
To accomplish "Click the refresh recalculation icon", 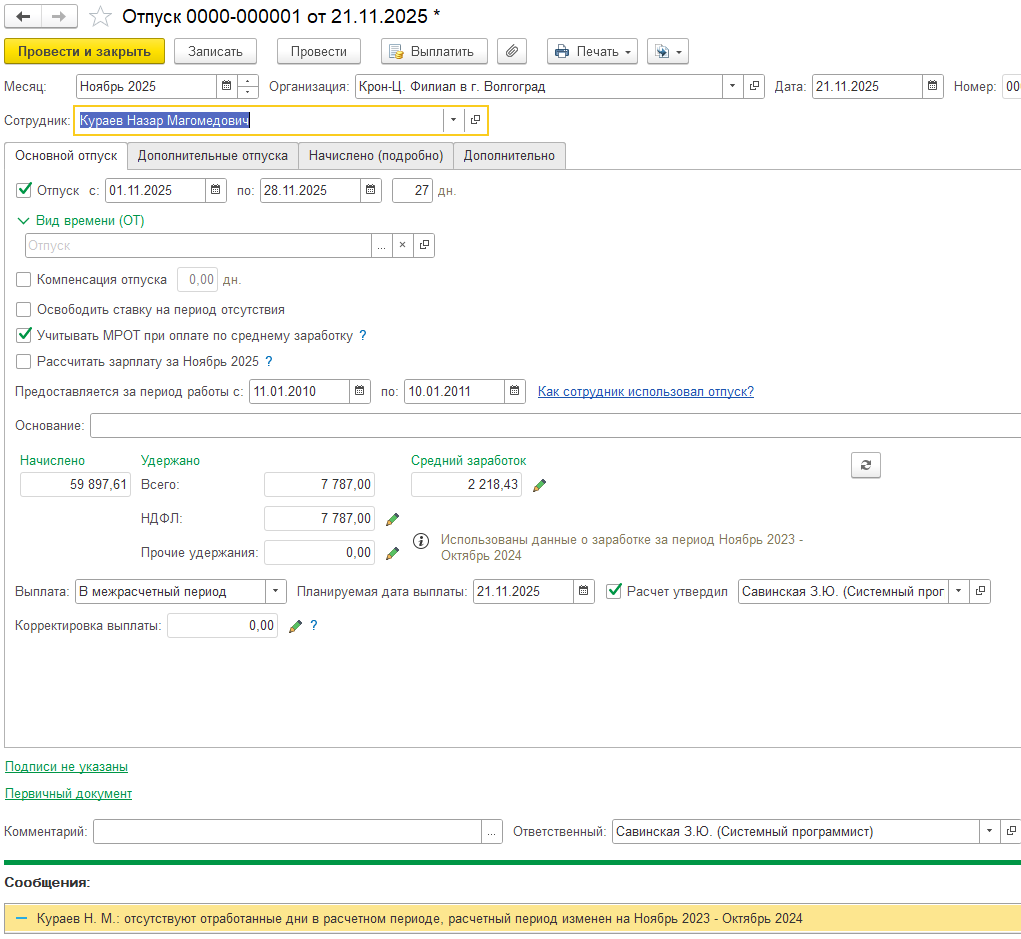I will [x=865, y=465].
